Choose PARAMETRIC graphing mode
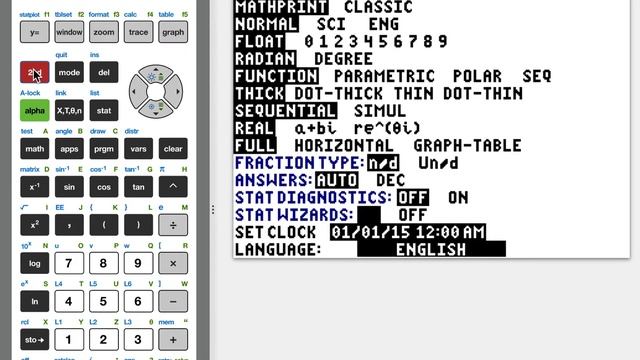This screenshot has height=360, width=640. (x=384, y=76)
